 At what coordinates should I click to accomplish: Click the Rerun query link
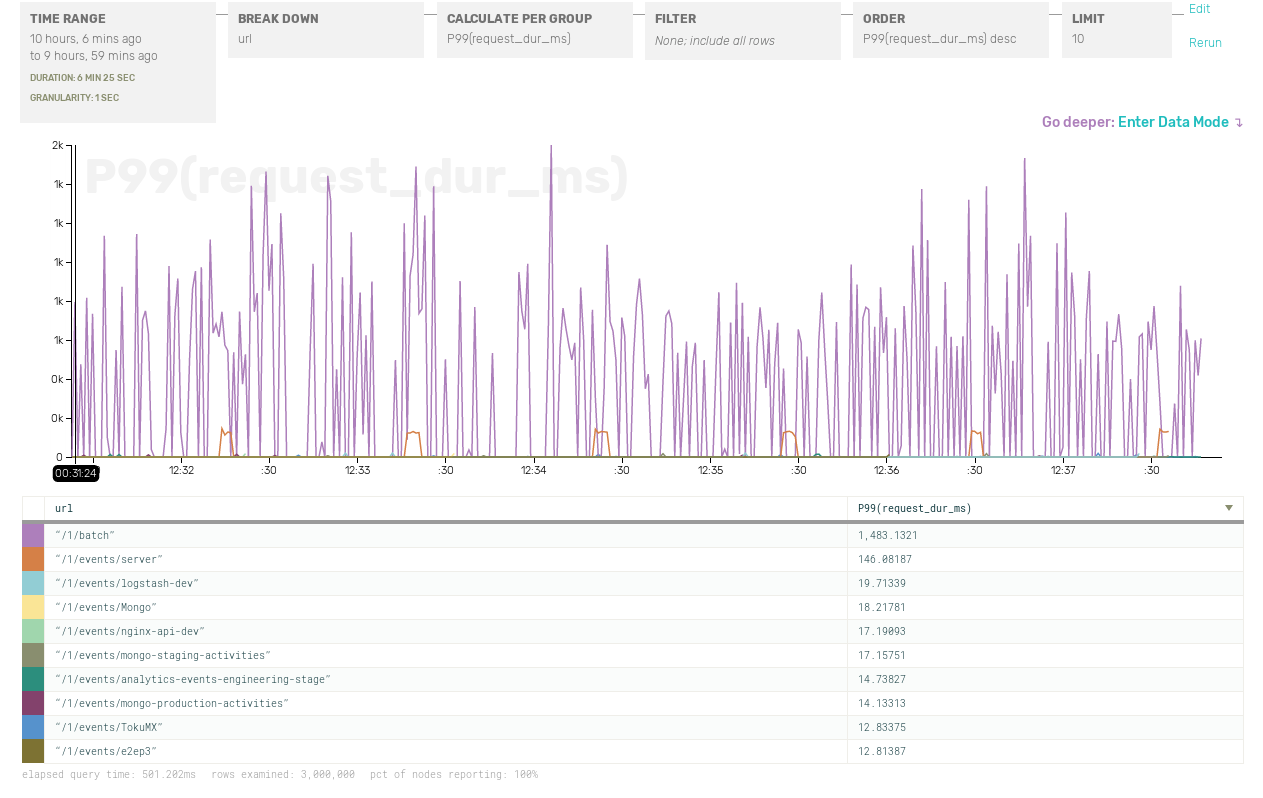1205,43
